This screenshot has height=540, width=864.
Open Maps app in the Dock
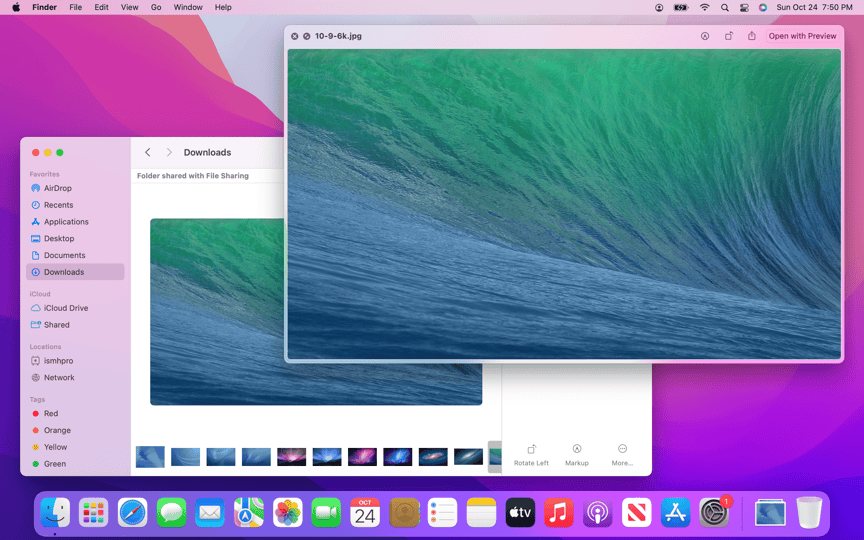(x=249, y=512)
